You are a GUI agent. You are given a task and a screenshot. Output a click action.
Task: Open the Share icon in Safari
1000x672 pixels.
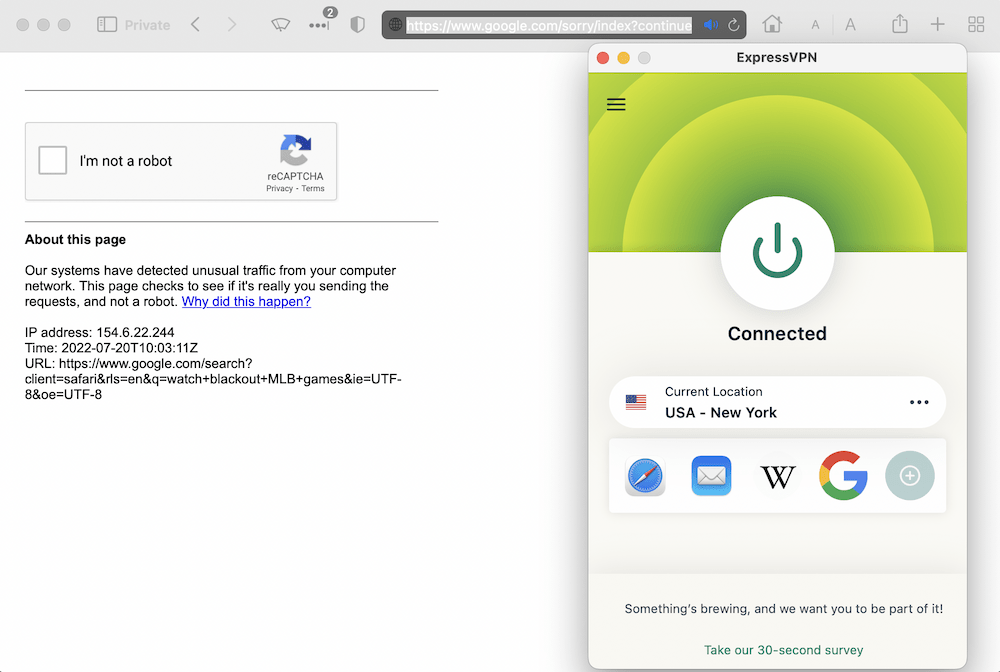point(900,24)
